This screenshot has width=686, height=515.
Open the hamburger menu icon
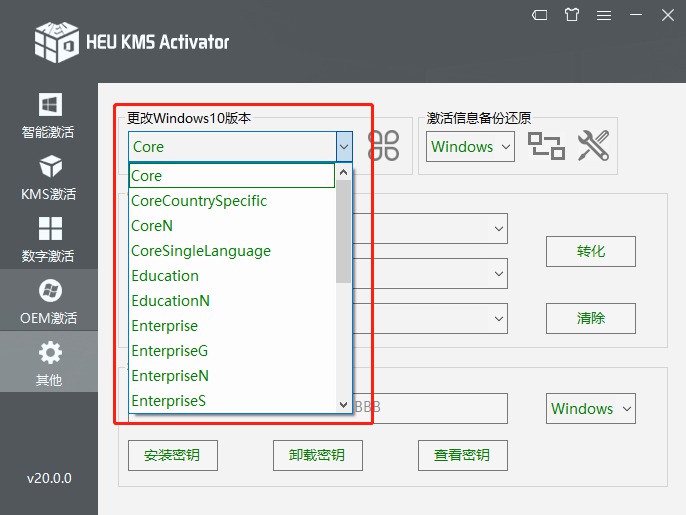tap(604, 16)
